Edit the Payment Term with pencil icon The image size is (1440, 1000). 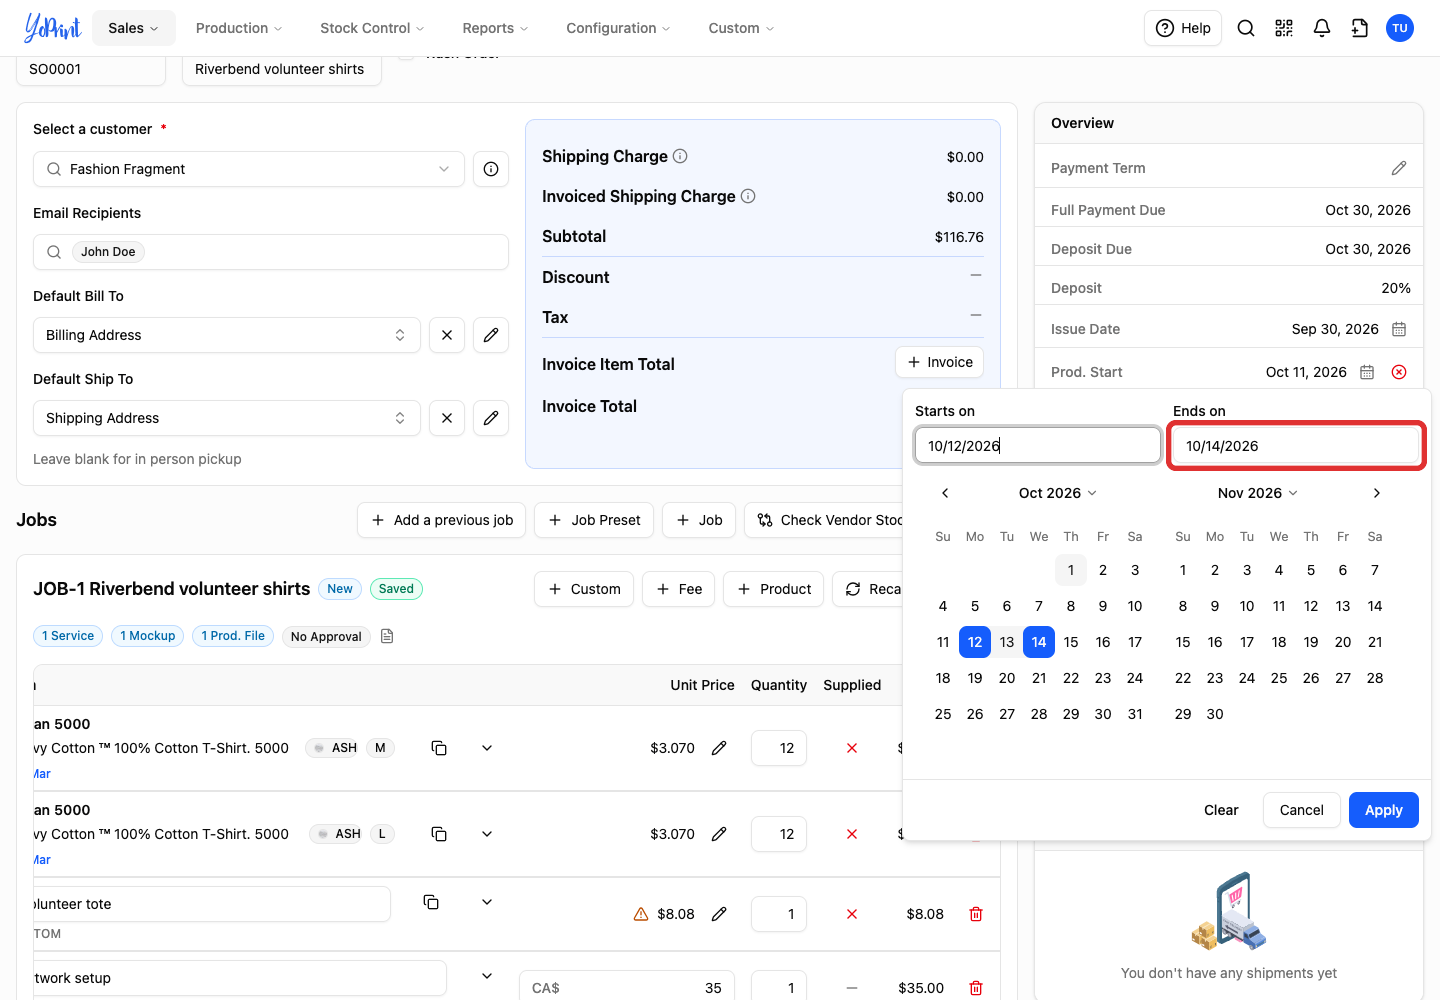pos(1399,168)
